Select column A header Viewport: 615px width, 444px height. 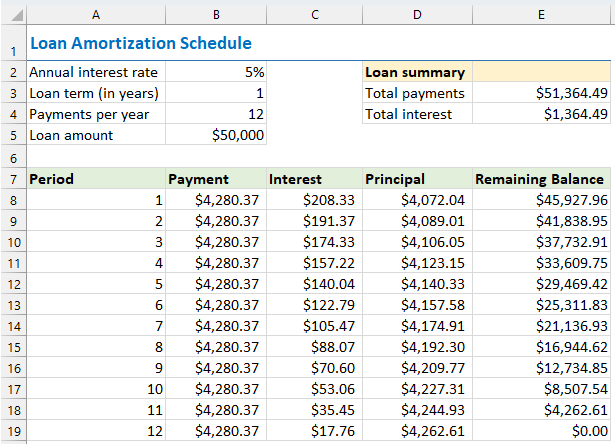click(x=95, y=13)
